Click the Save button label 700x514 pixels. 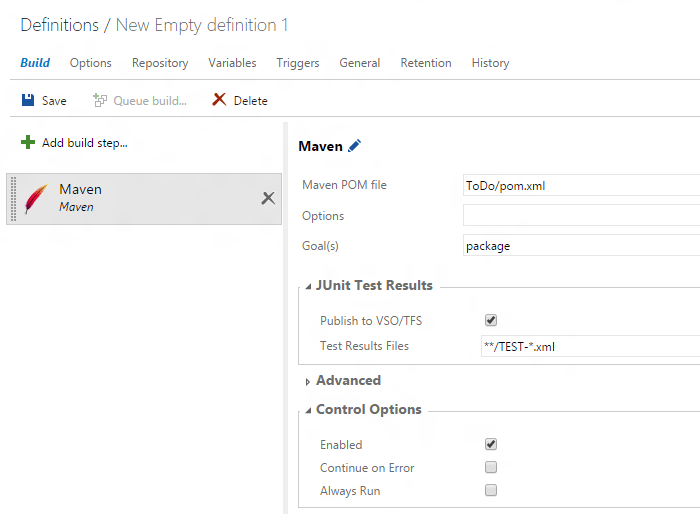pyautogui.click(x=54, y=101)
